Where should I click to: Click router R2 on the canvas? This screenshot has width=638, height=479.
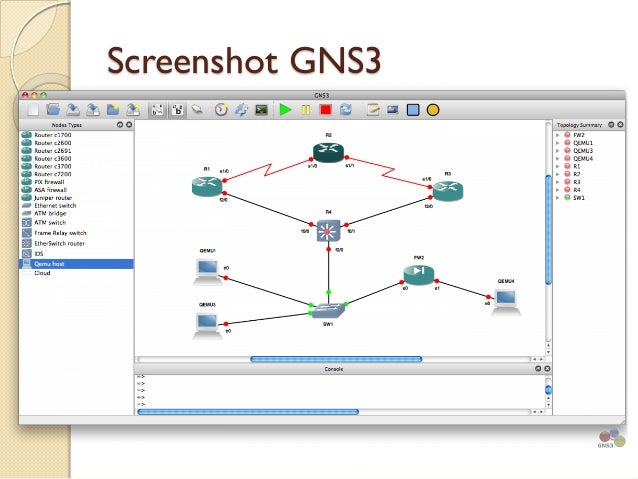(x=328, y=153)
